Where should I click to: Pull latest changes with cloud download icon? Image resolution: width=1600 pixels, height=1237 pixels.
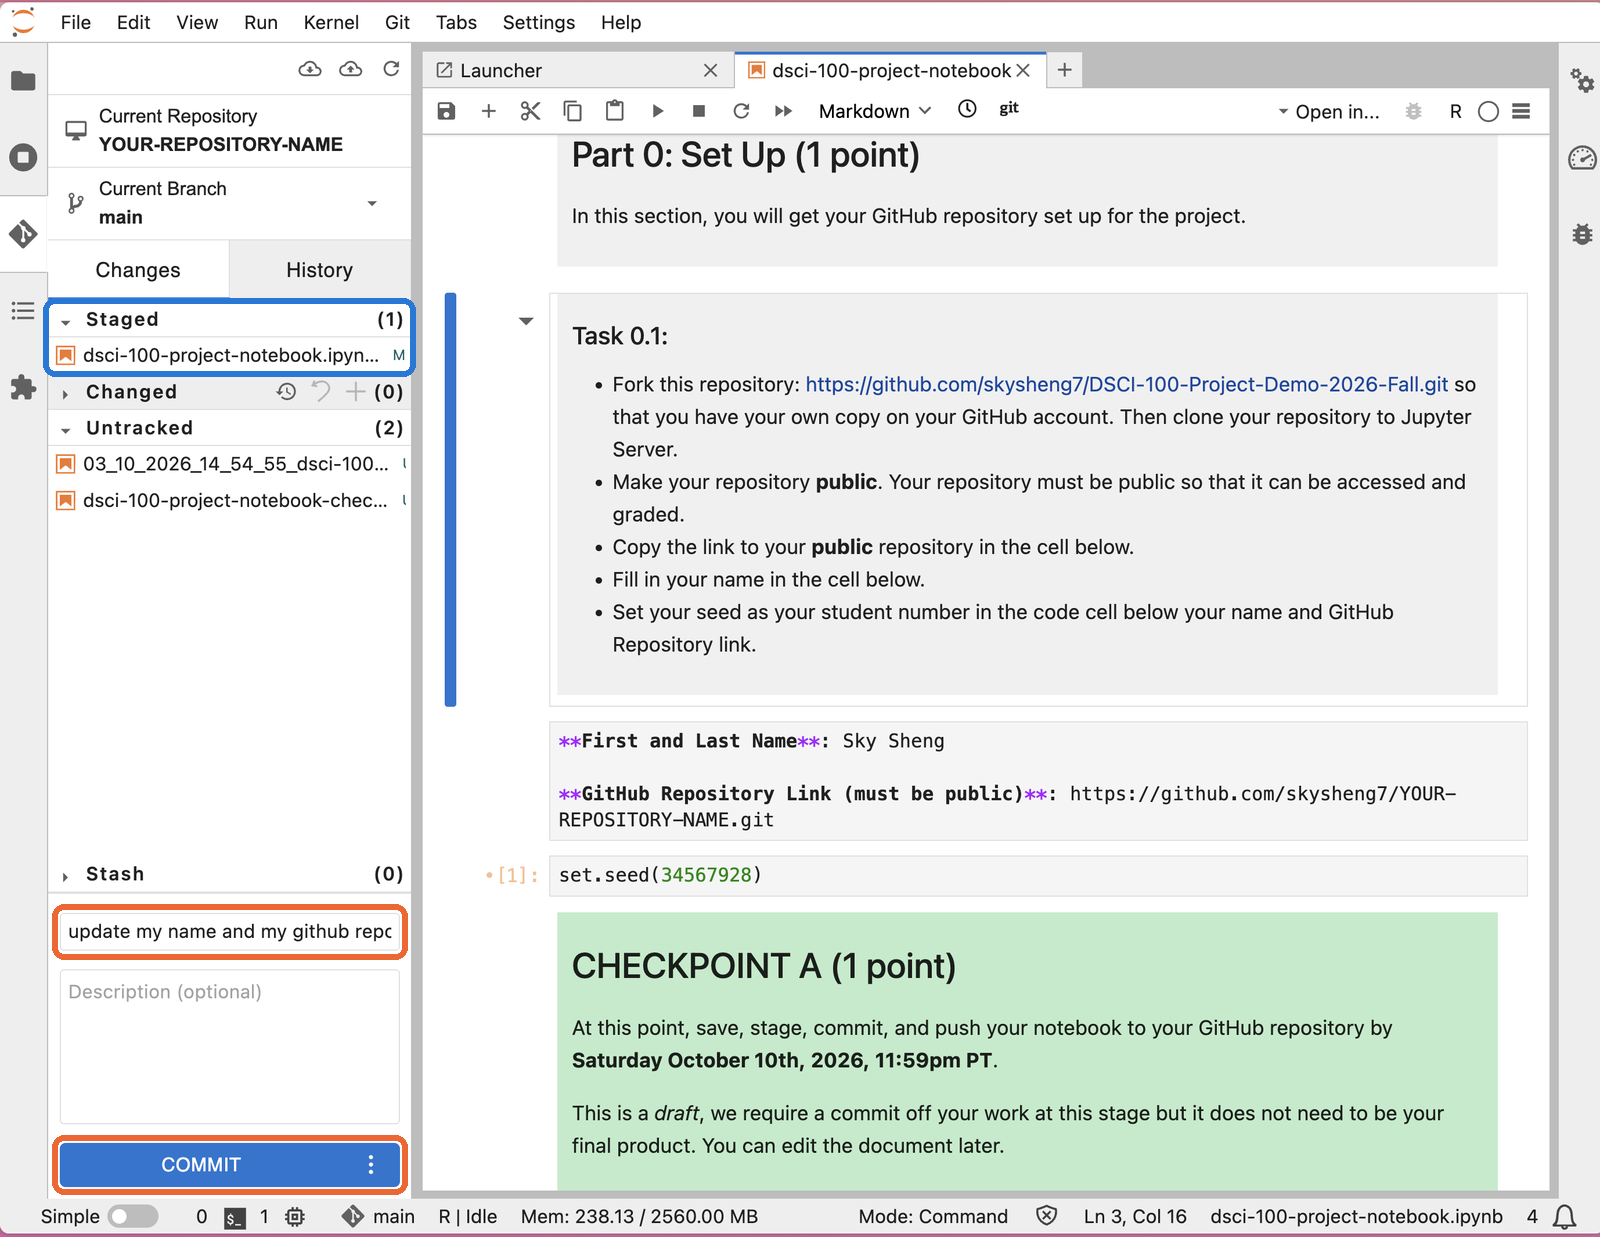(310, 69)
